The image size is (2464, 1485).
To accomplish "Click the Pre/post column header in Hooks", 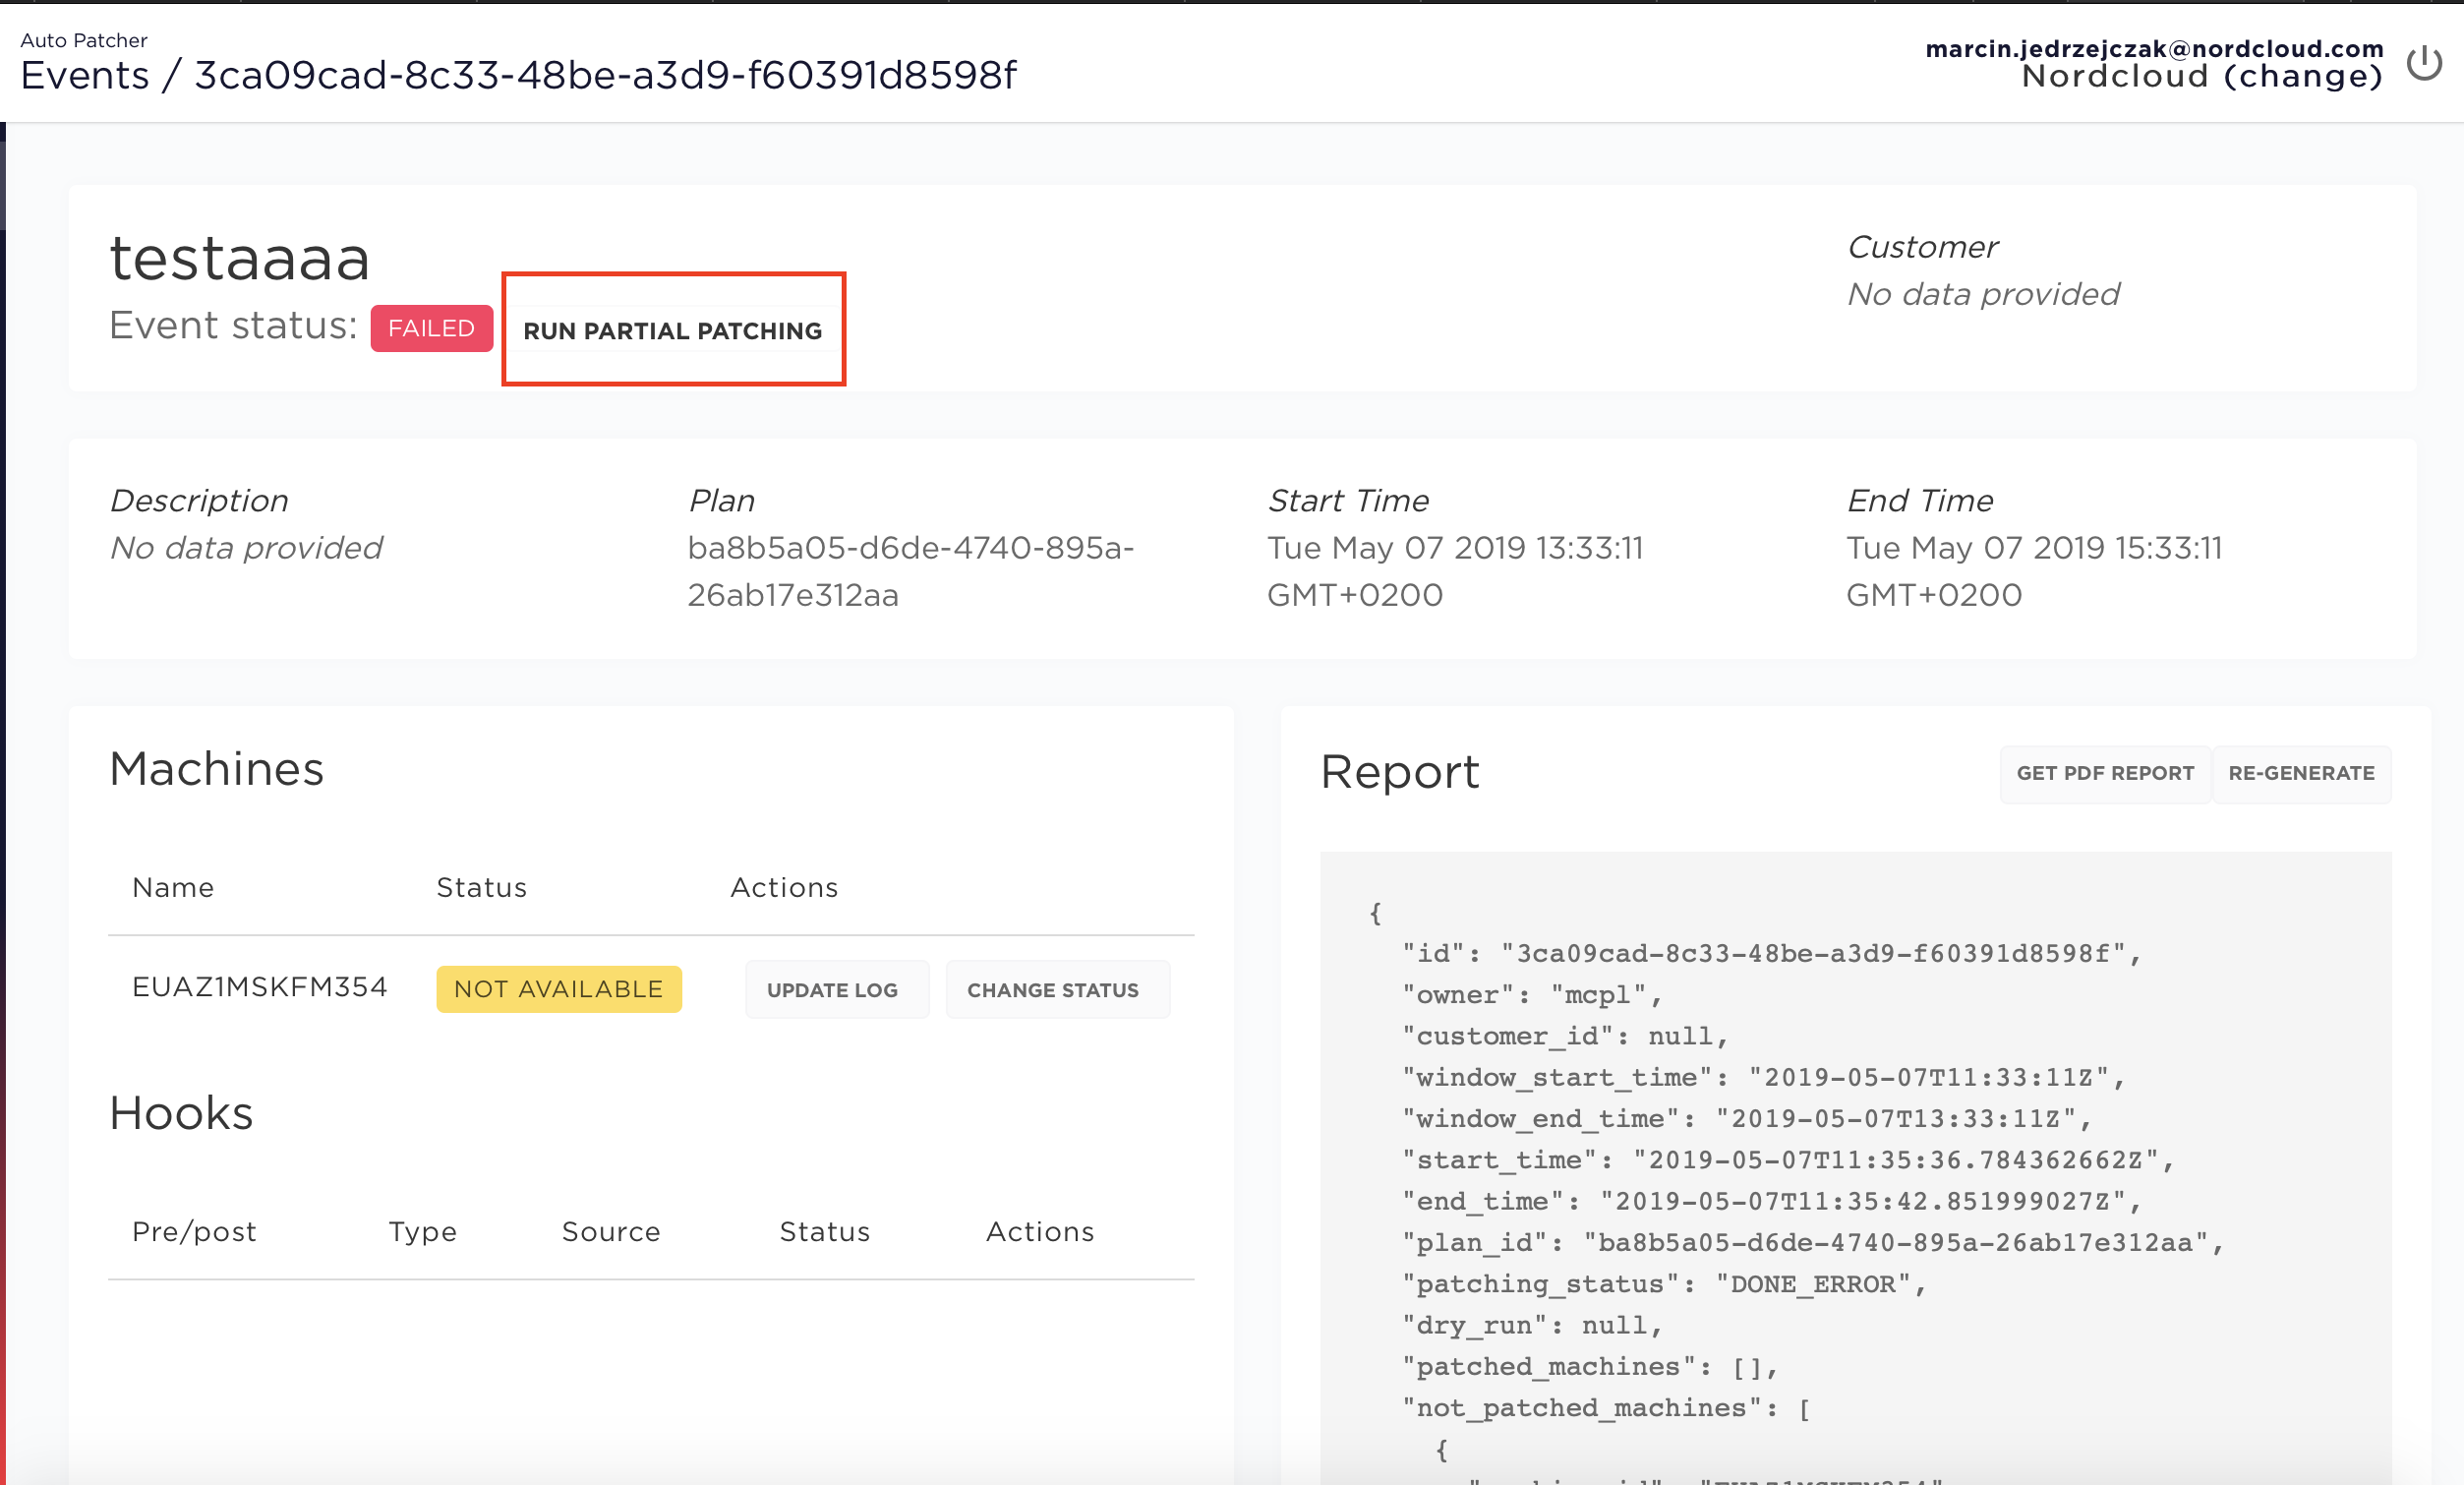I will coord(194,1231).
